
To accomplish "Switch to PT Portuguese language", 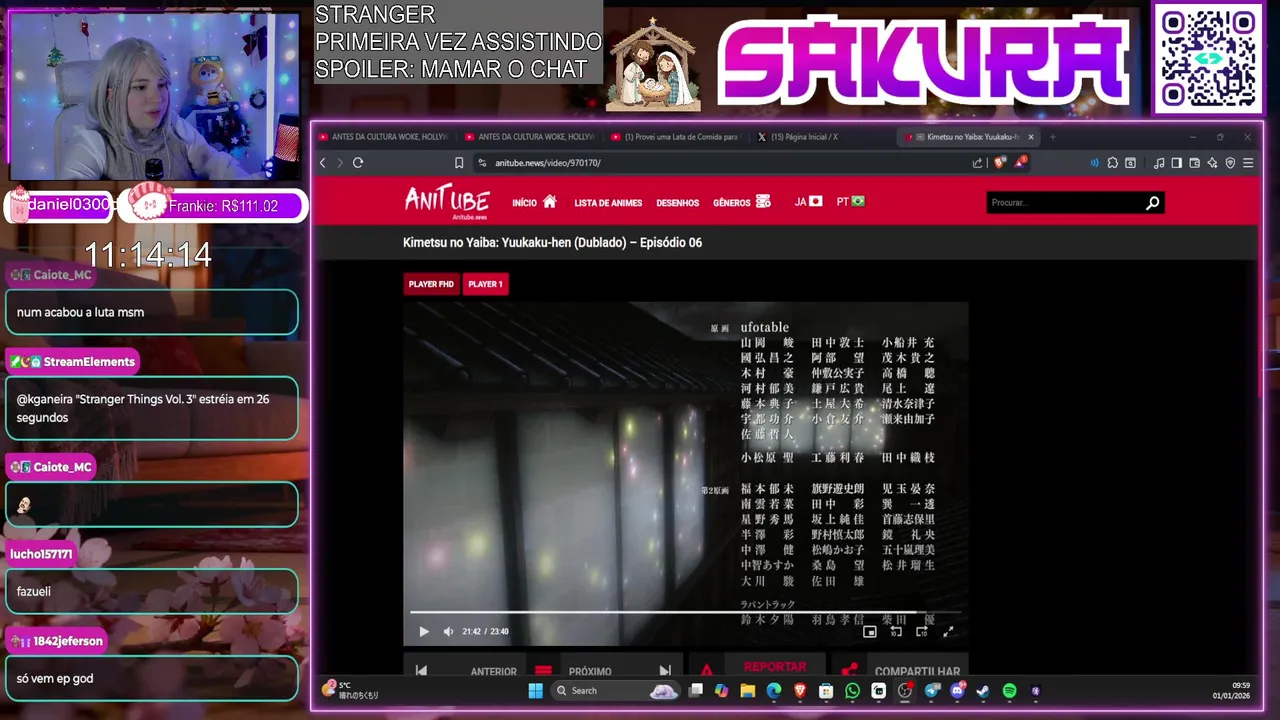I will point(850,202).
